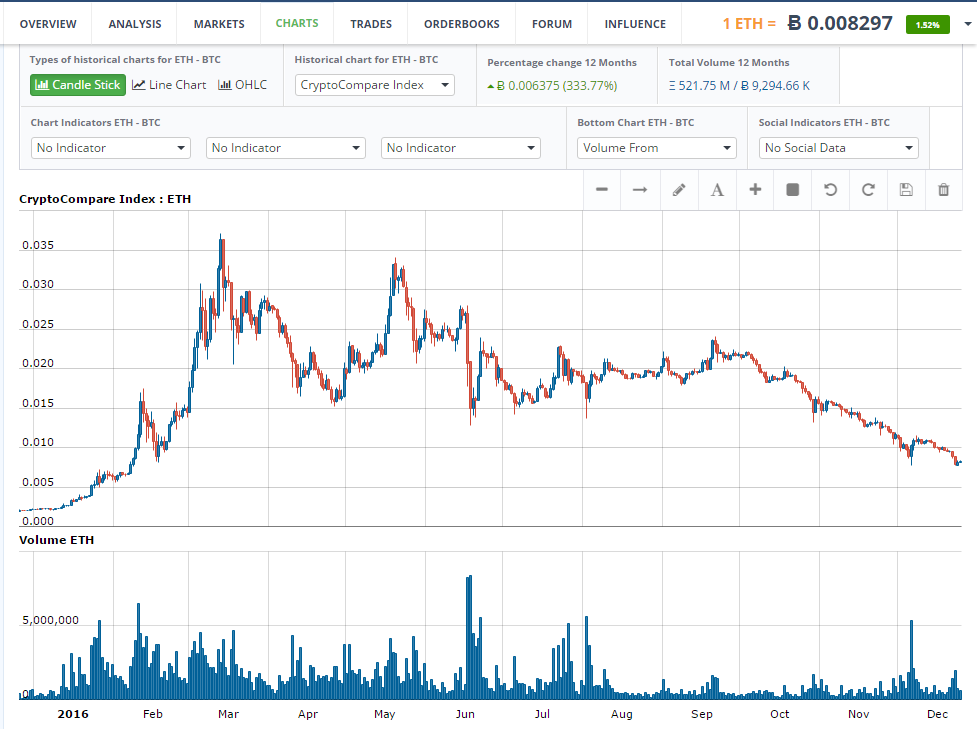
Task: Save chart with the floppy disk icon
Action: [906, 190]
